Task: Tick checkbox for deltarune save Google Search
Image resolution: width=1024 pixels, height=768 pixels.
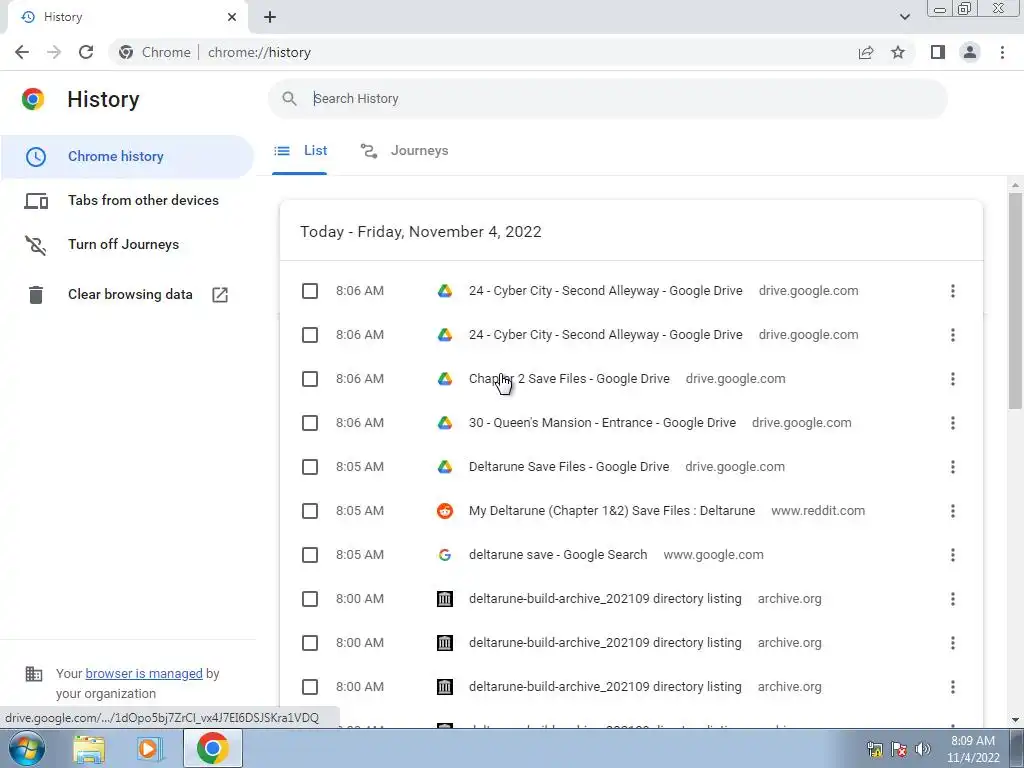Action: tap(310, 555)
